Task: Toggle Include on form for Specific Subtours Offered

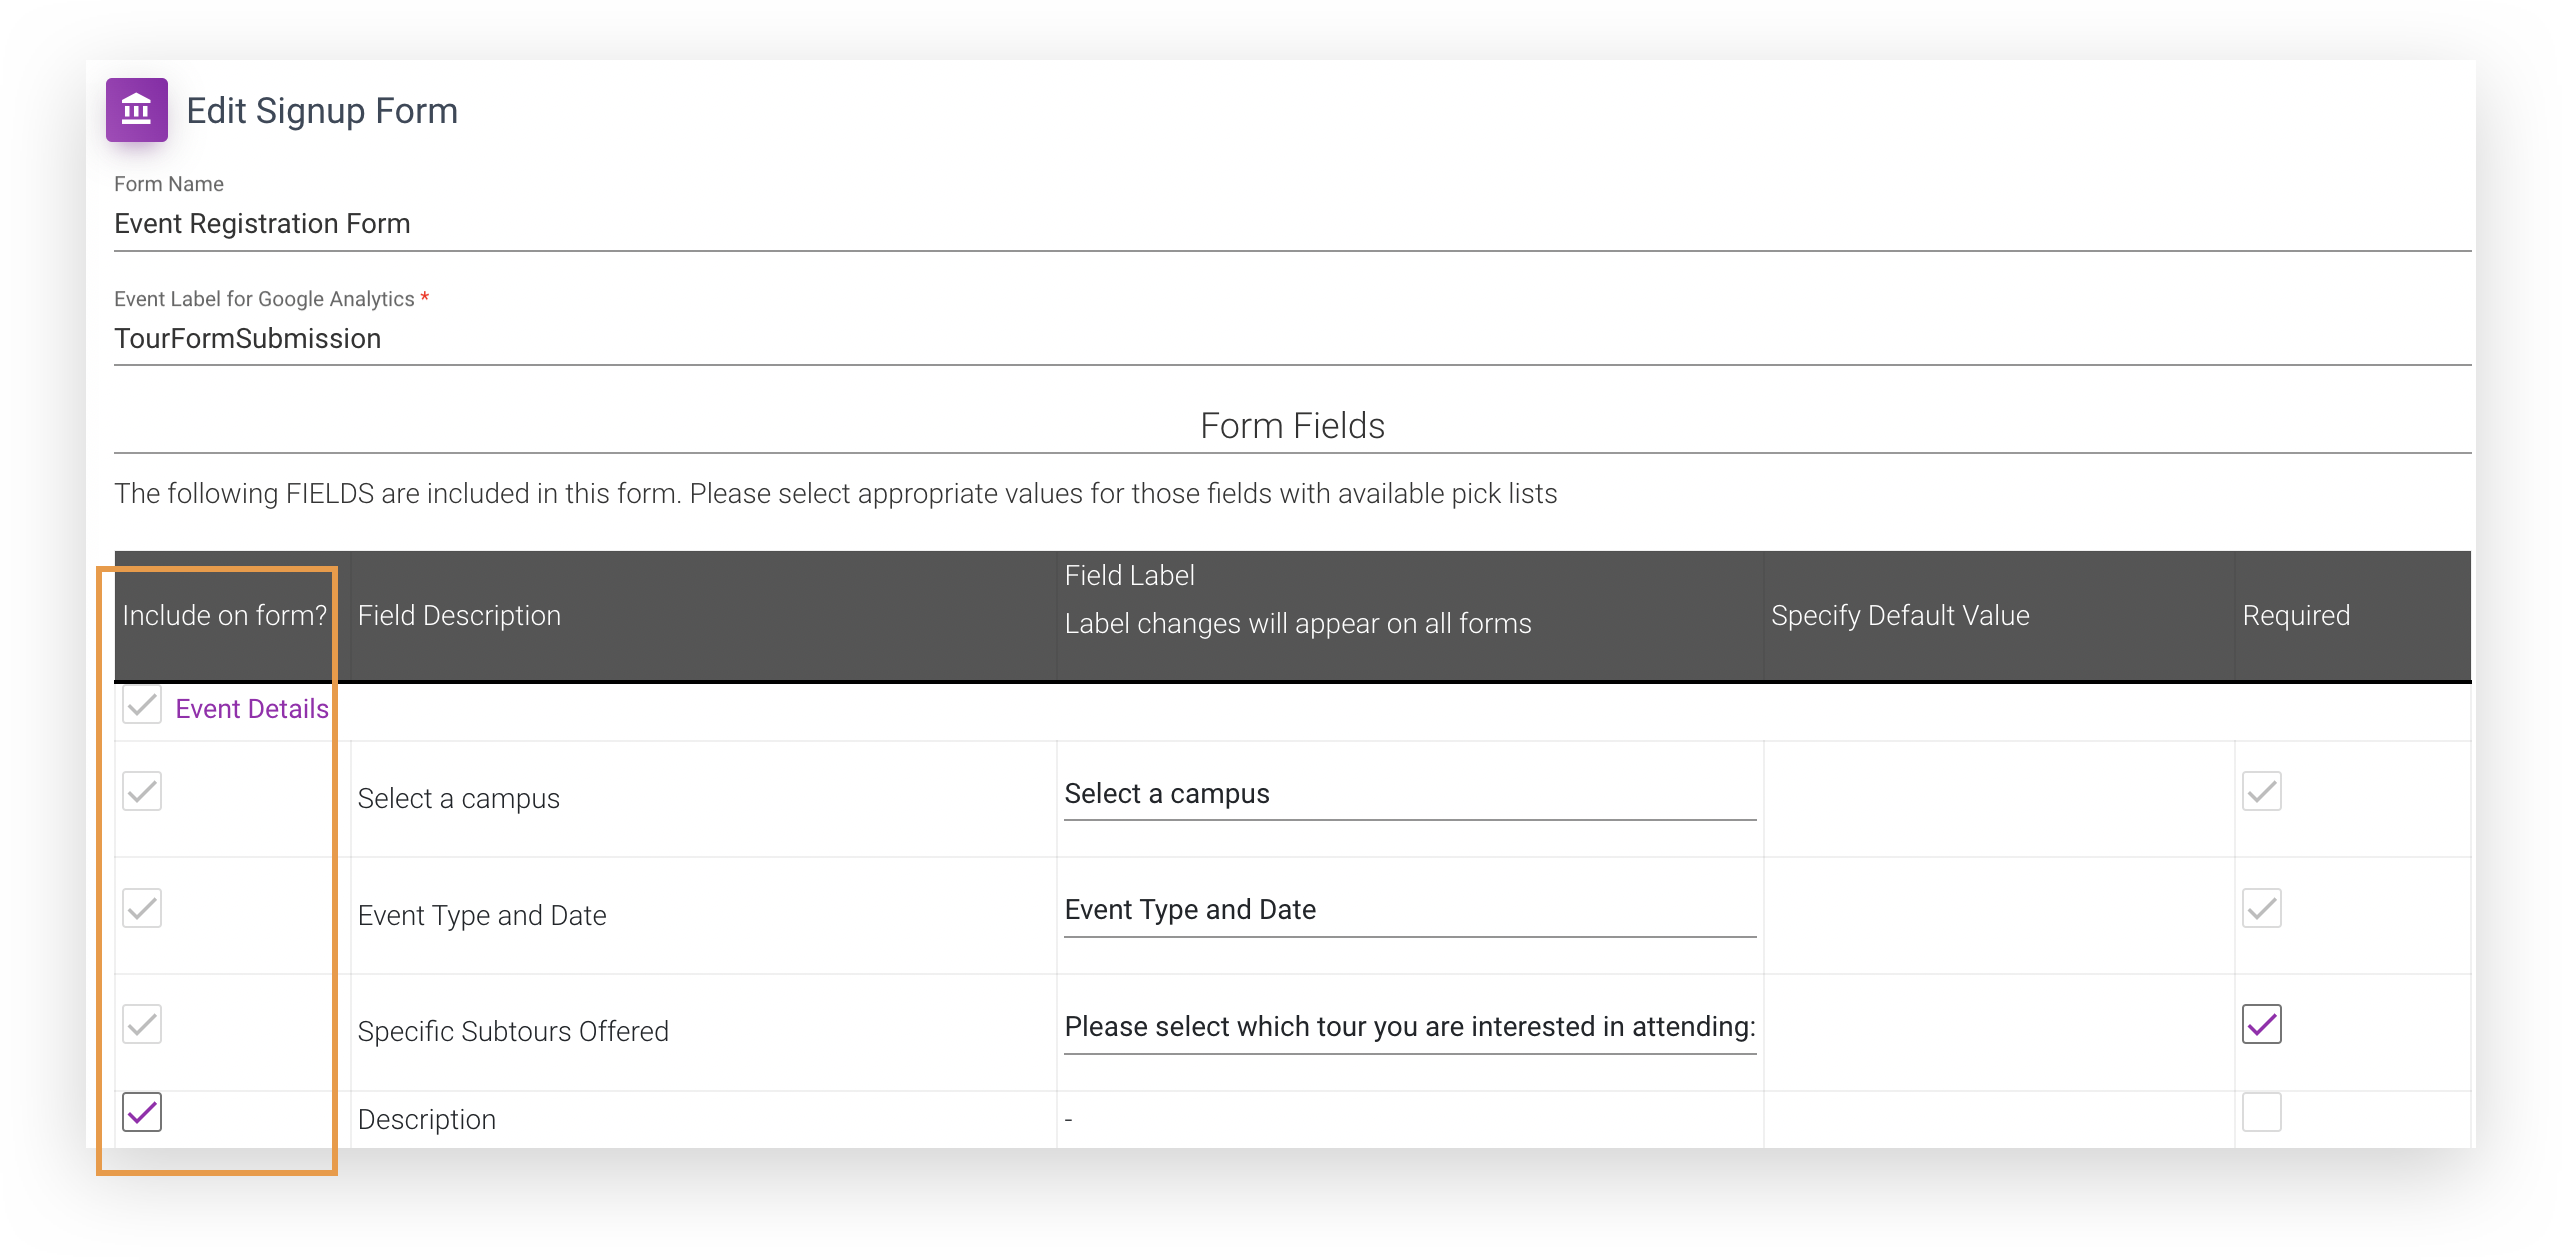Action: pos(141,1023)
